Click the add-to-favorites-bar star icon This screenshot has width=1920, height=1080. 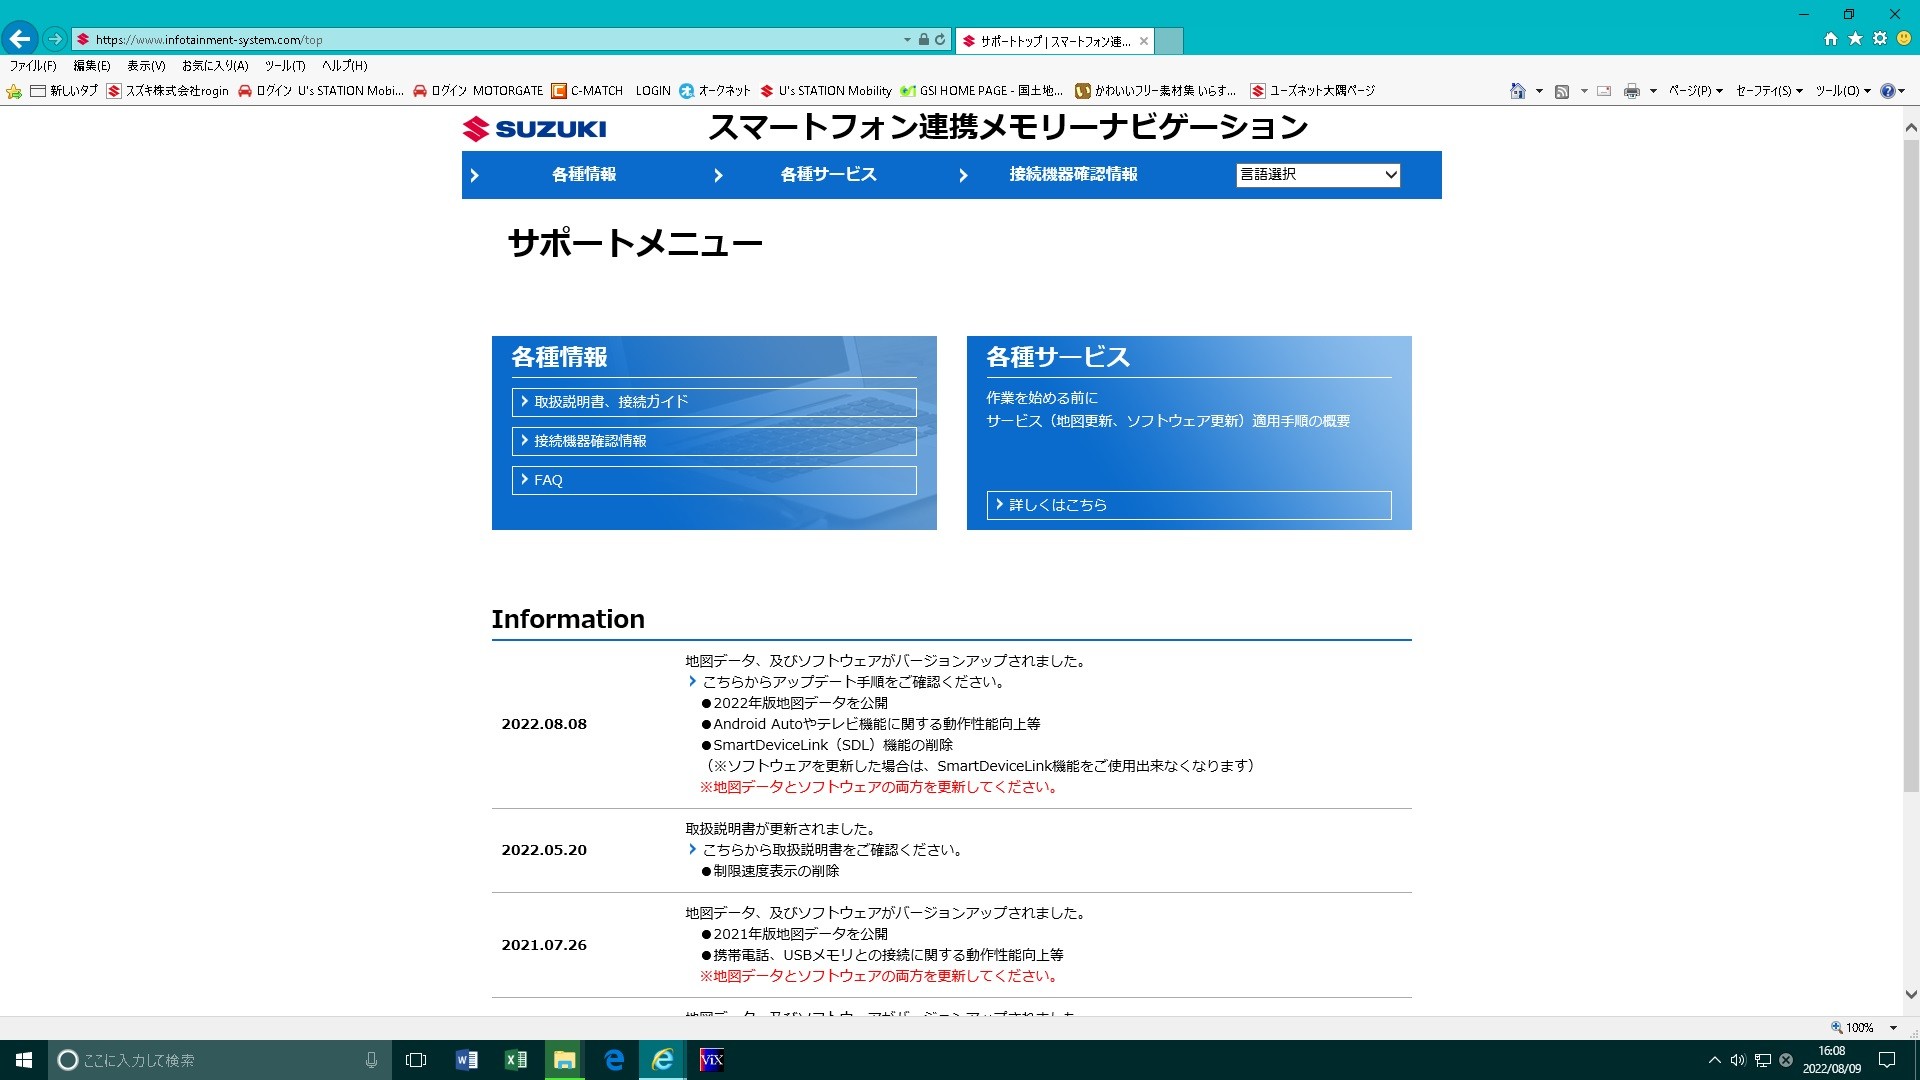pyautogui.click(x=14, y=91)
